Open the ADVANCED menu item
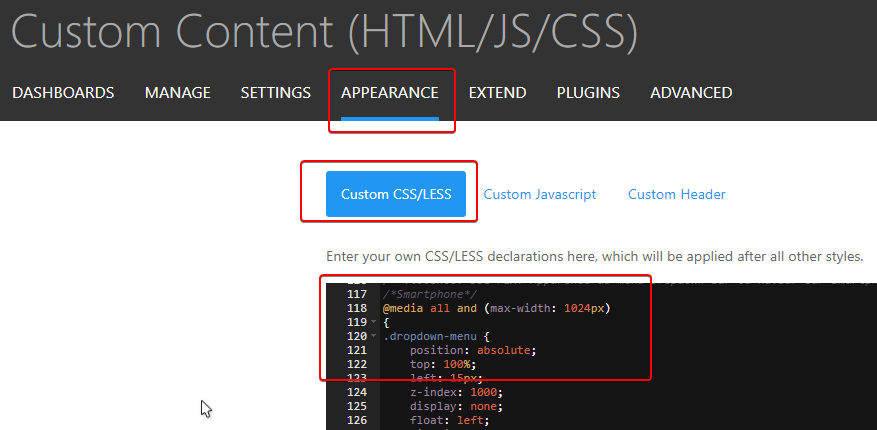The height and width of the screenshot is (430, 877). 691,93
